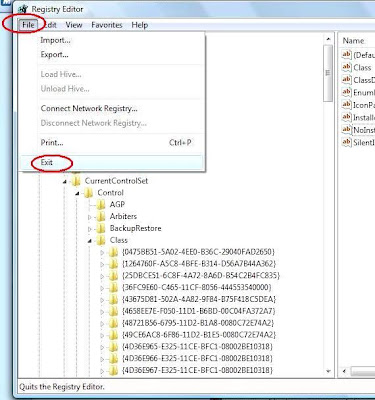Collapse the CurrentControlSet tree node

pos(65,182)
